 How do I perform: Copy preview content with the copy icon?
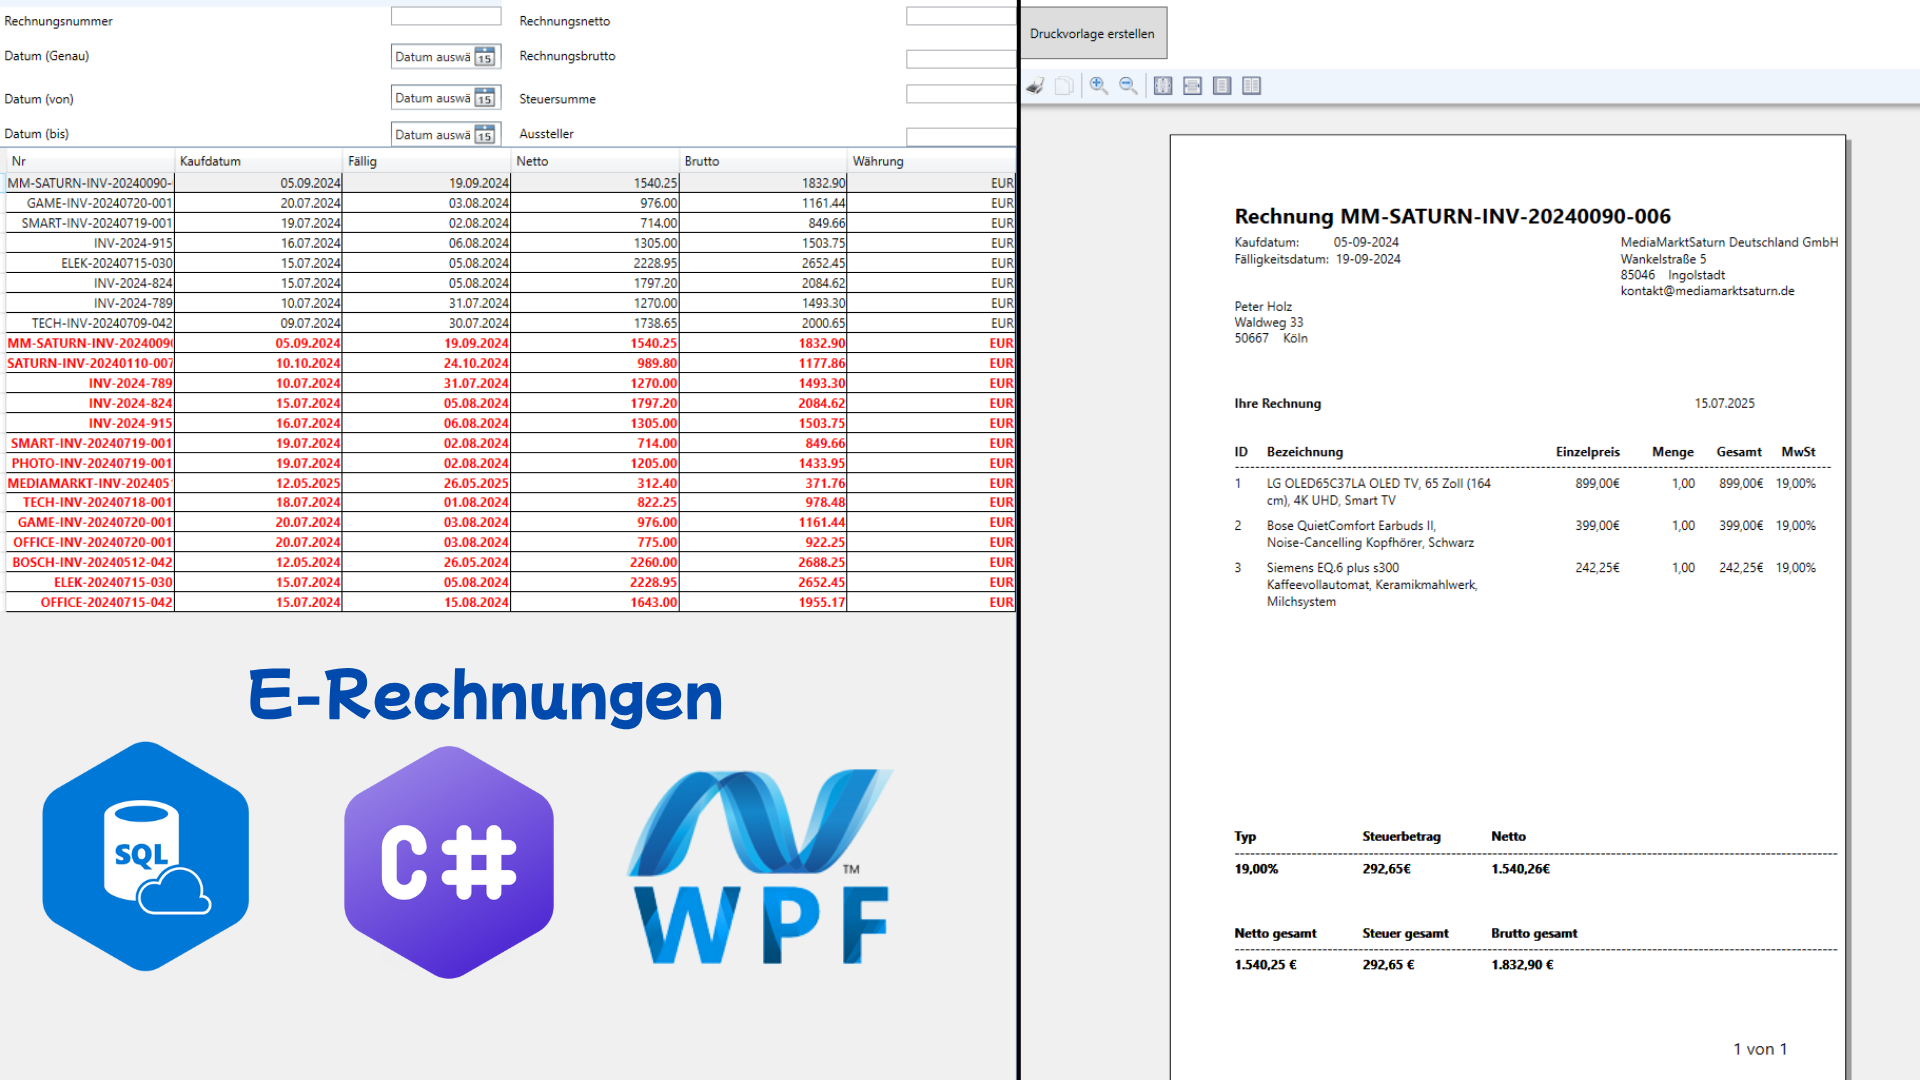coord(1064,86)
